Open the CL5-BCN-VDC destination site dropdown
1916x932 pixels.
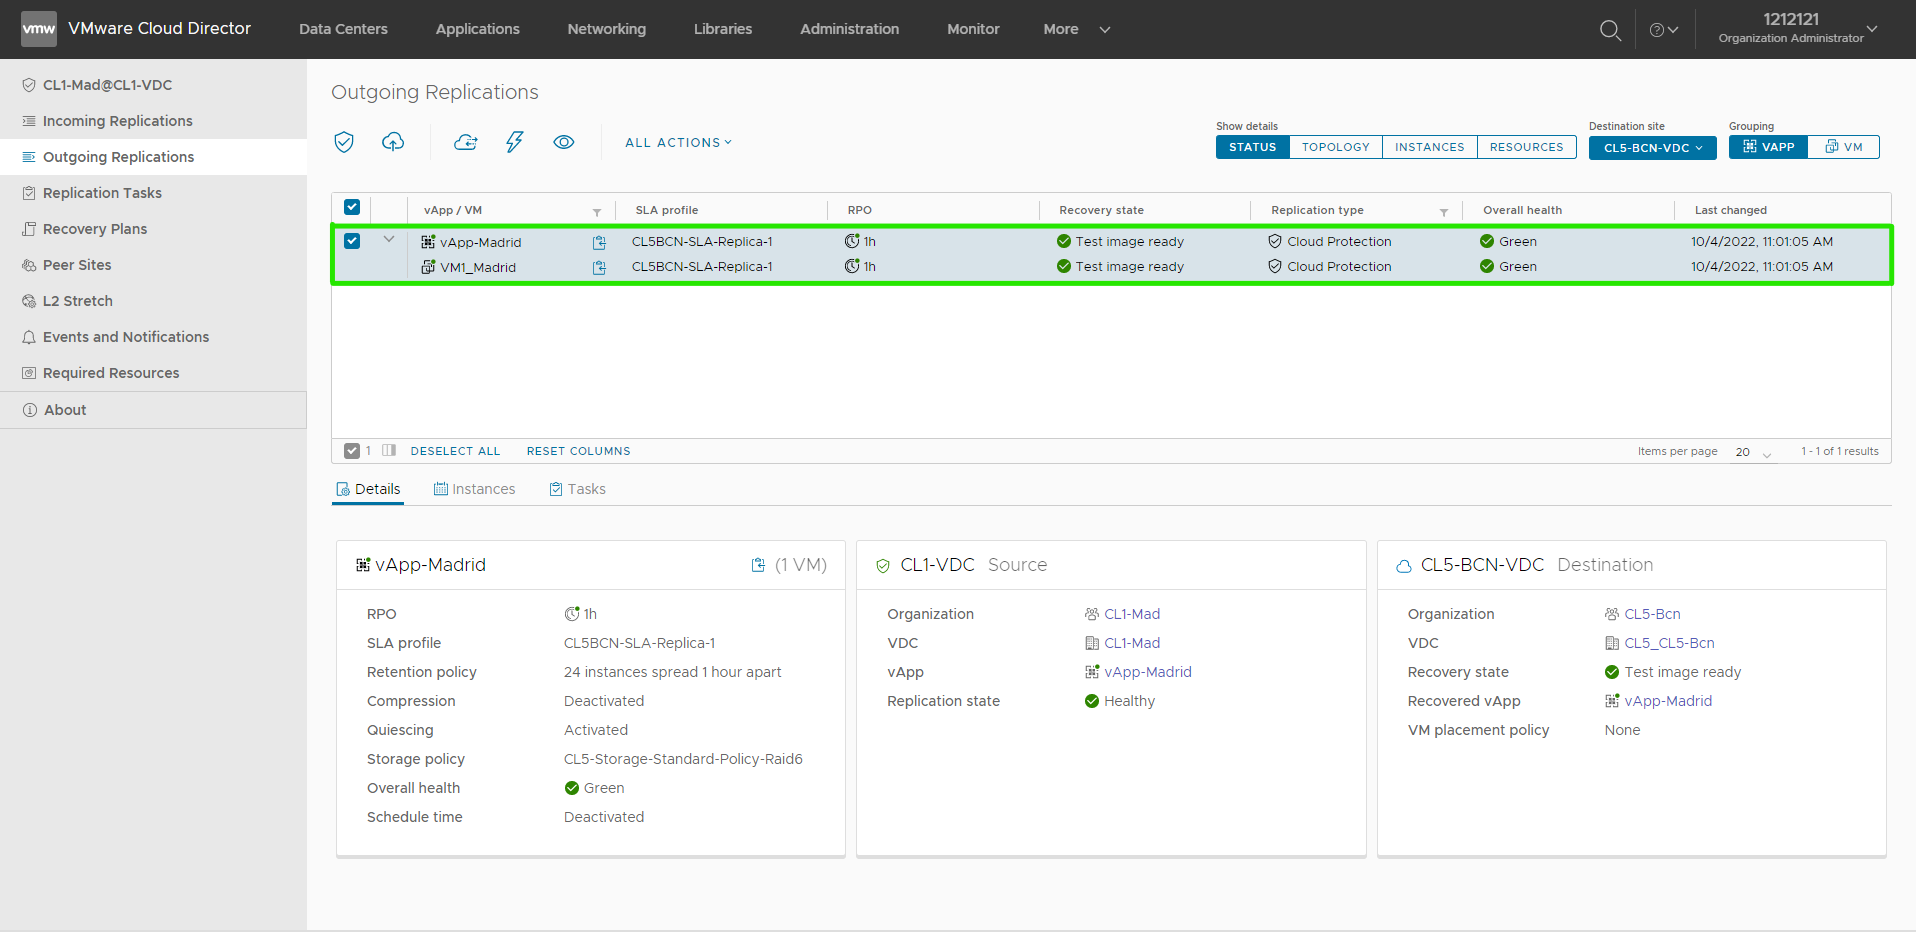point(1653,148)
